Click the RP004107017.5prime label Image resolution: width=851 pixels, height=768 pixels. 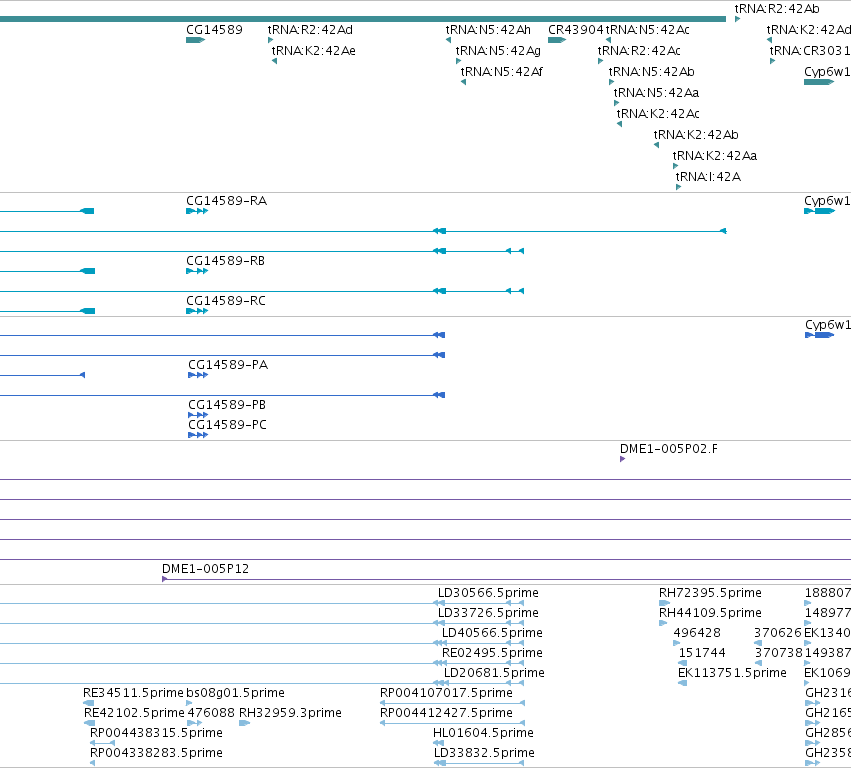(x=446, y=693)
